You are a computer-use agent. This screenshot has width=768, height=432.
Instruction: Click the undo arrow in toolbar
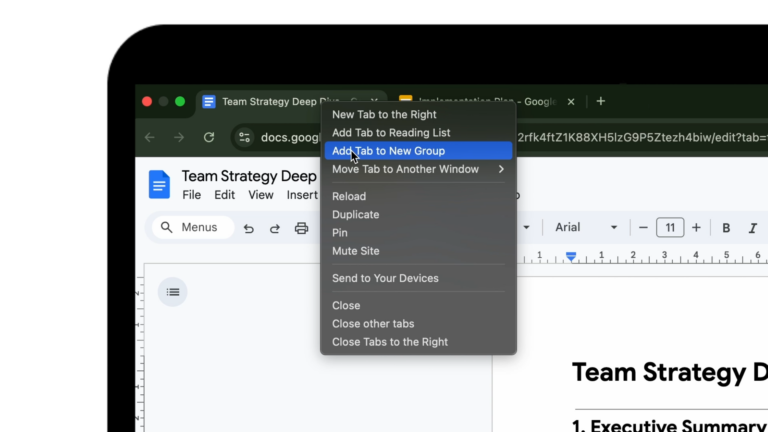(249, 228)
